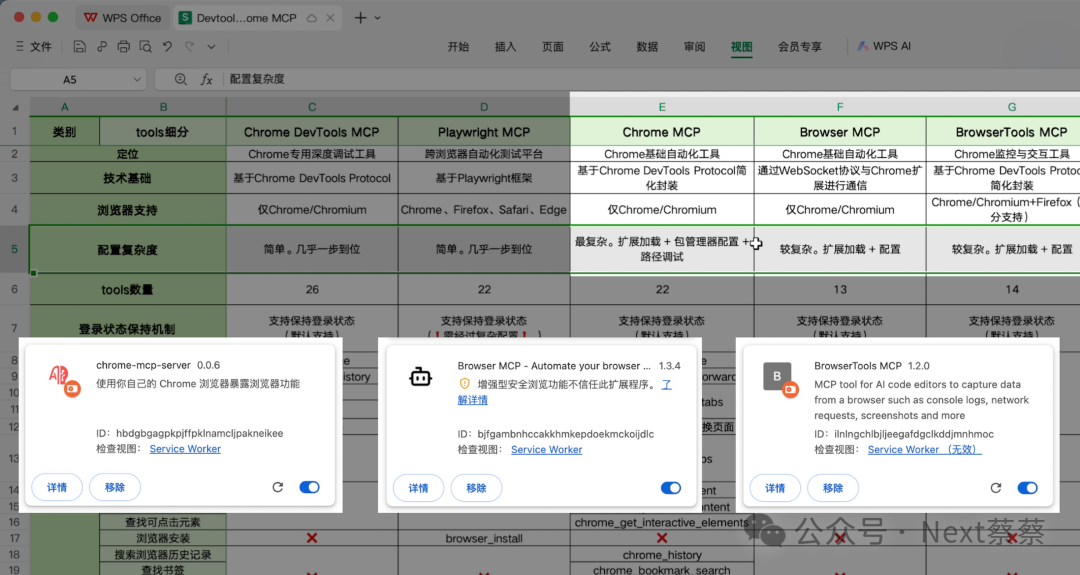Turn off BrowserTools MCP extension toggle

point(1027,487)
